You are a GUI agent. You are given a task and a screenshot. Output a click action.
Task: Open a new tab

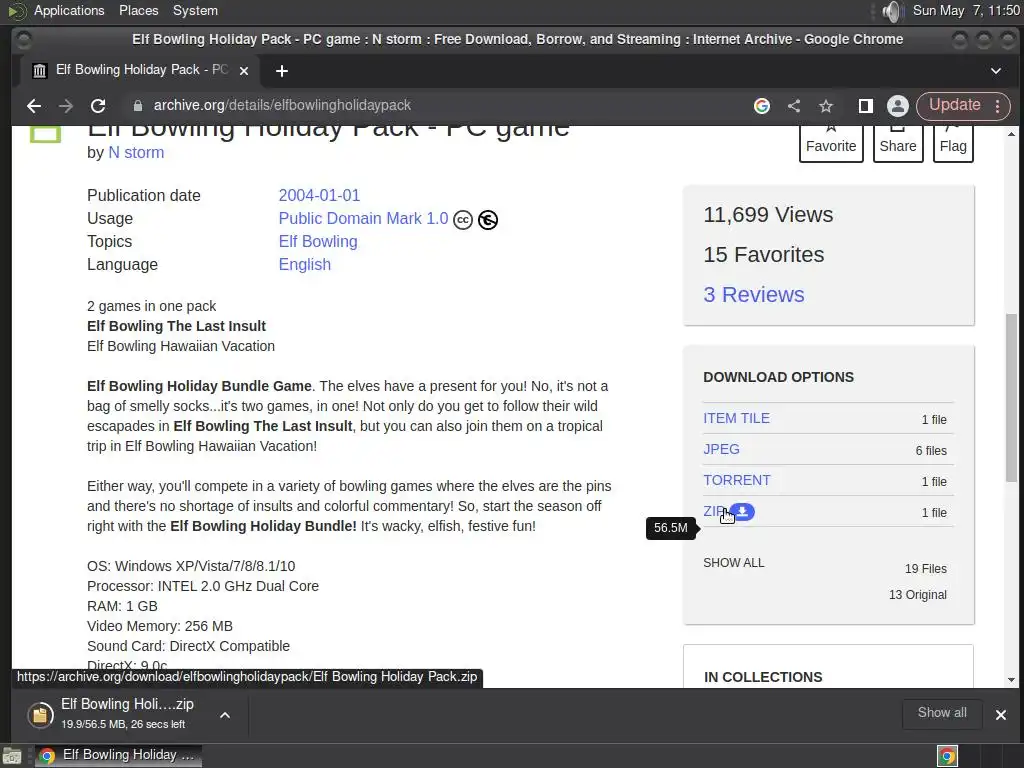tap(281, 71)
